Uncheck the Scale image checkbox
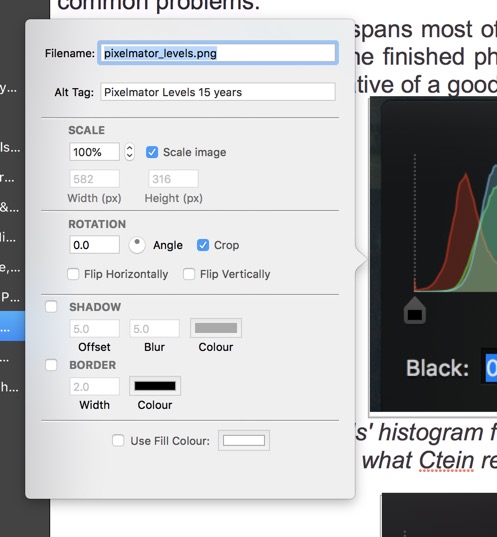Screen dimensions: 497x537 tap(152, 152)
